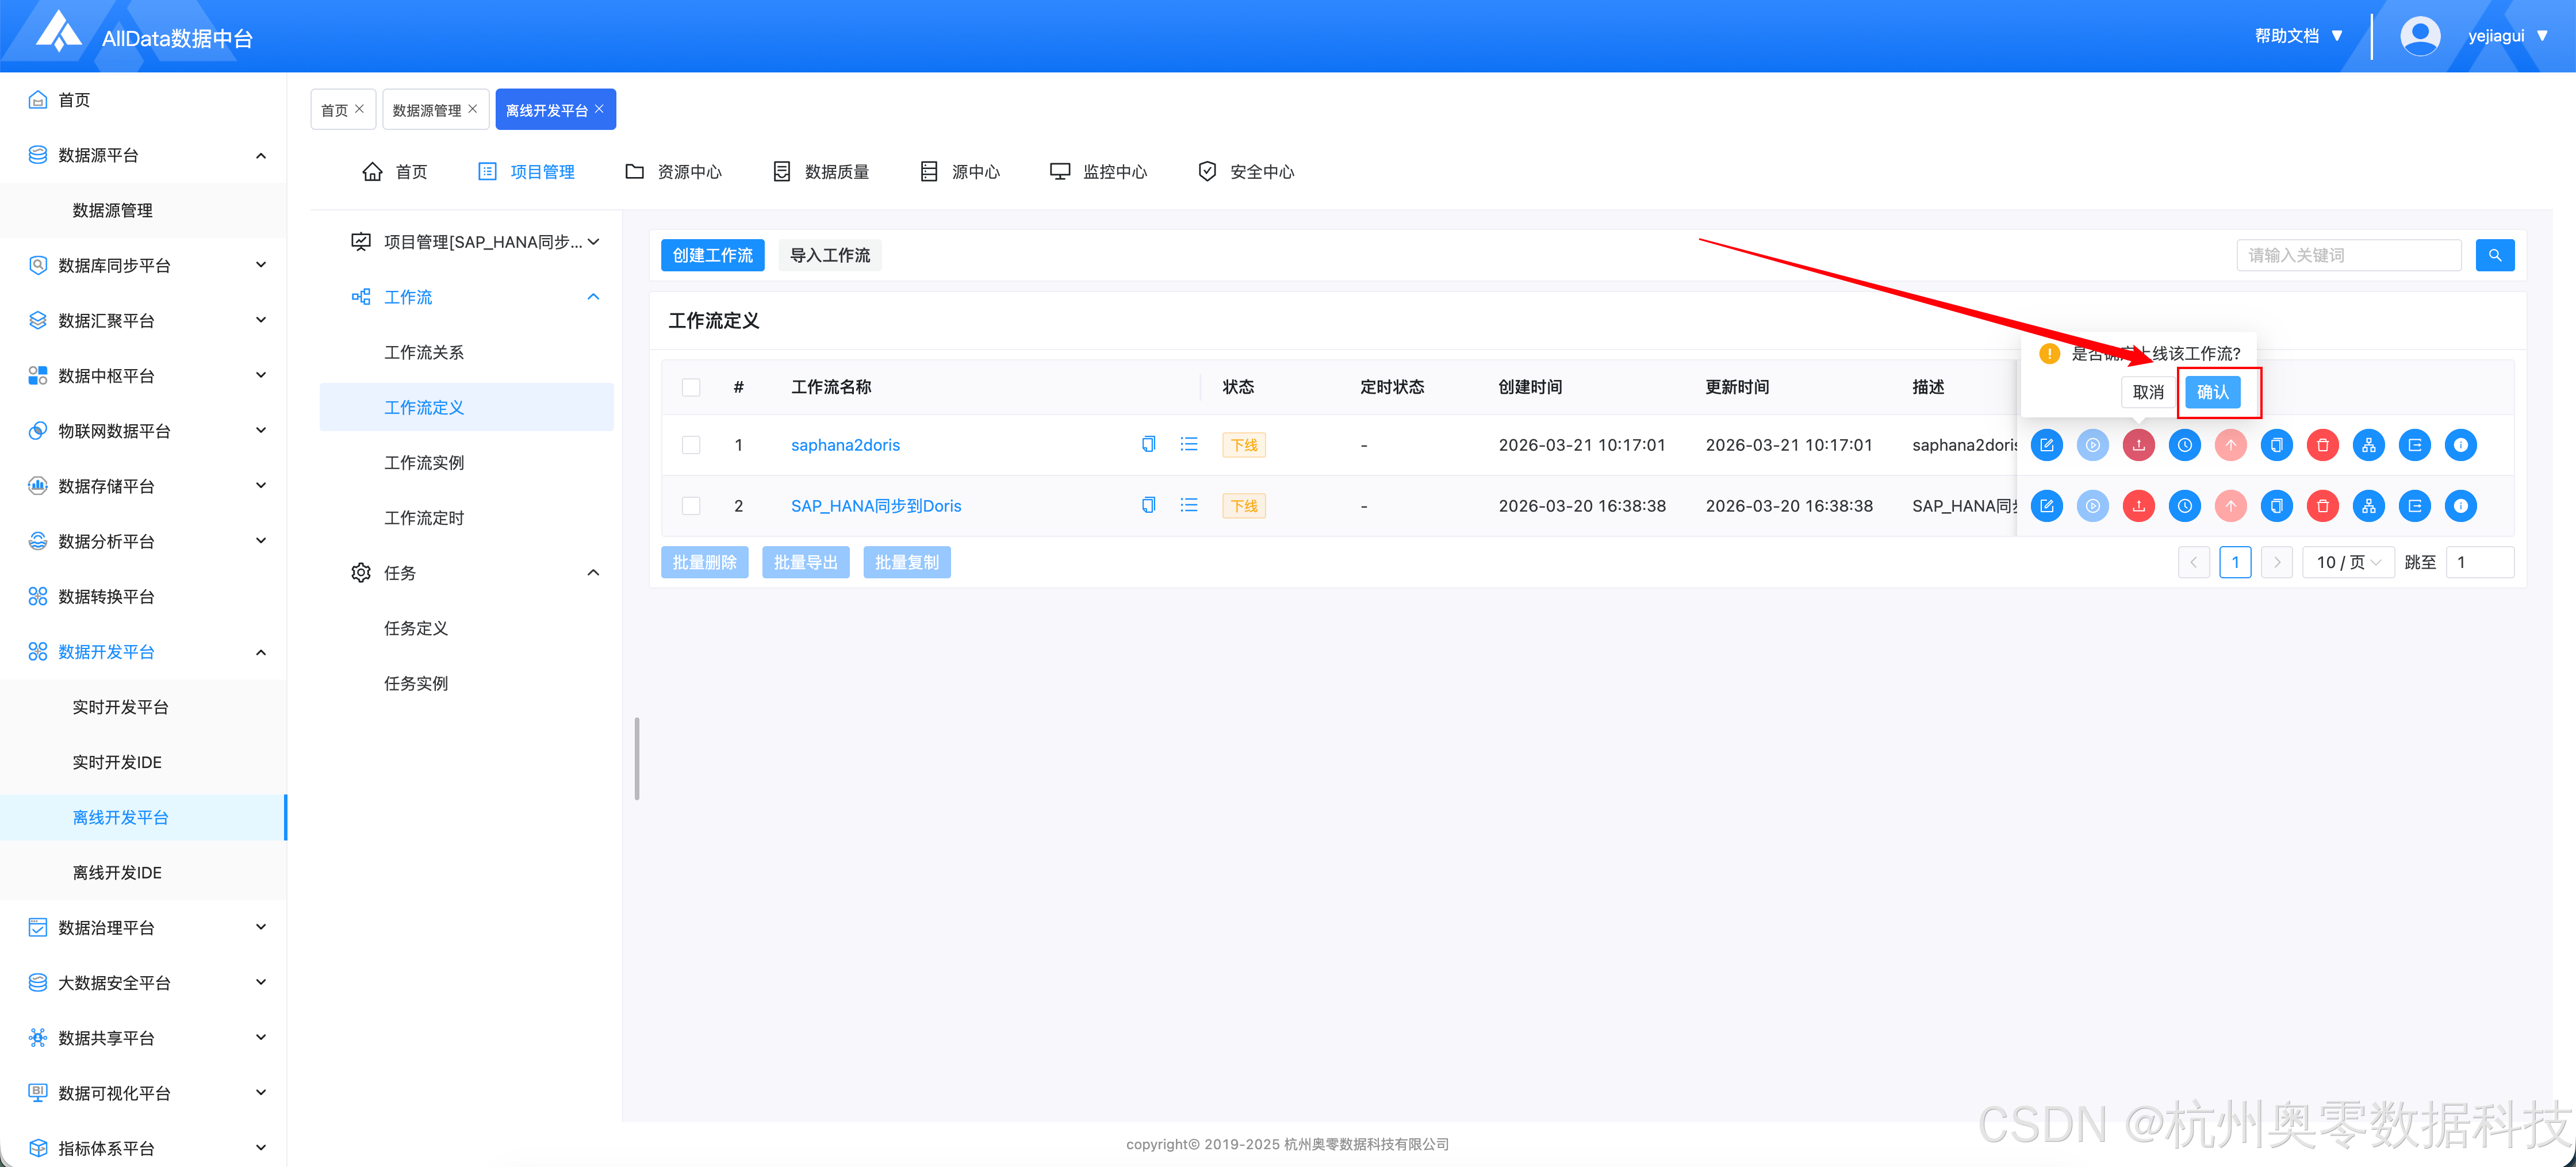Click list icon beside SAP_HANA同步到Doris name
Screen dimensions: 2576x1167
(x=1188, y=506)
